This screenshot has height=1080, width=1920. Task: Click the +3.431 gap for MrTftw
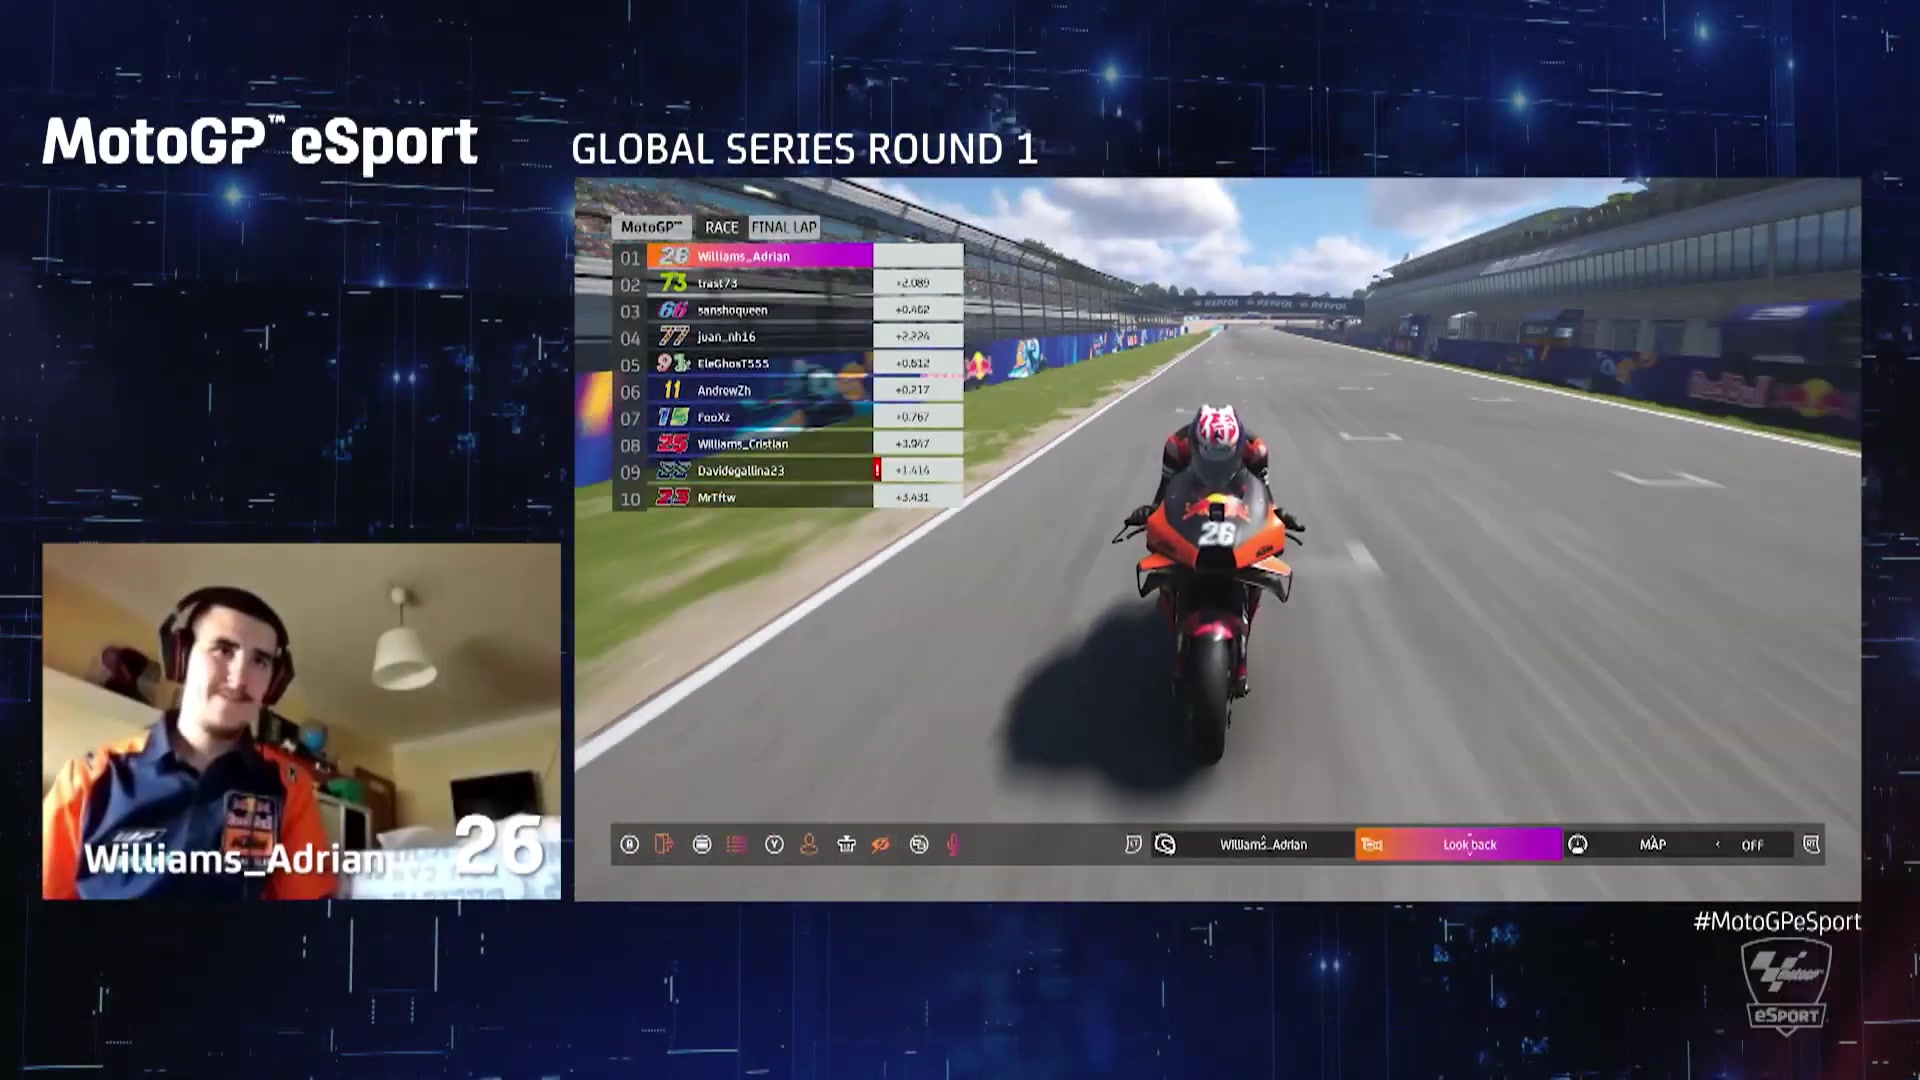click(913, 497)
